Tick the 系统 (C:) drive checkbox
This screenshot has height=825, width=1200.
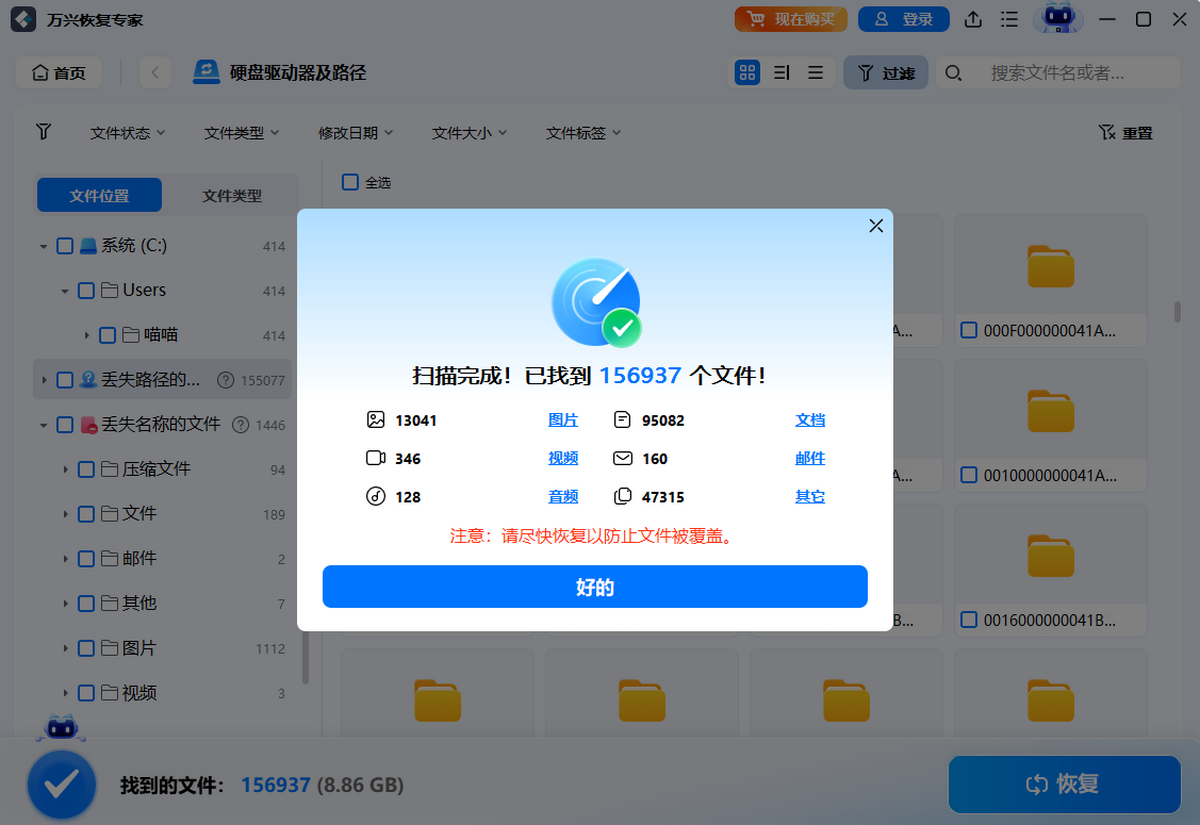tap(65, 246)
